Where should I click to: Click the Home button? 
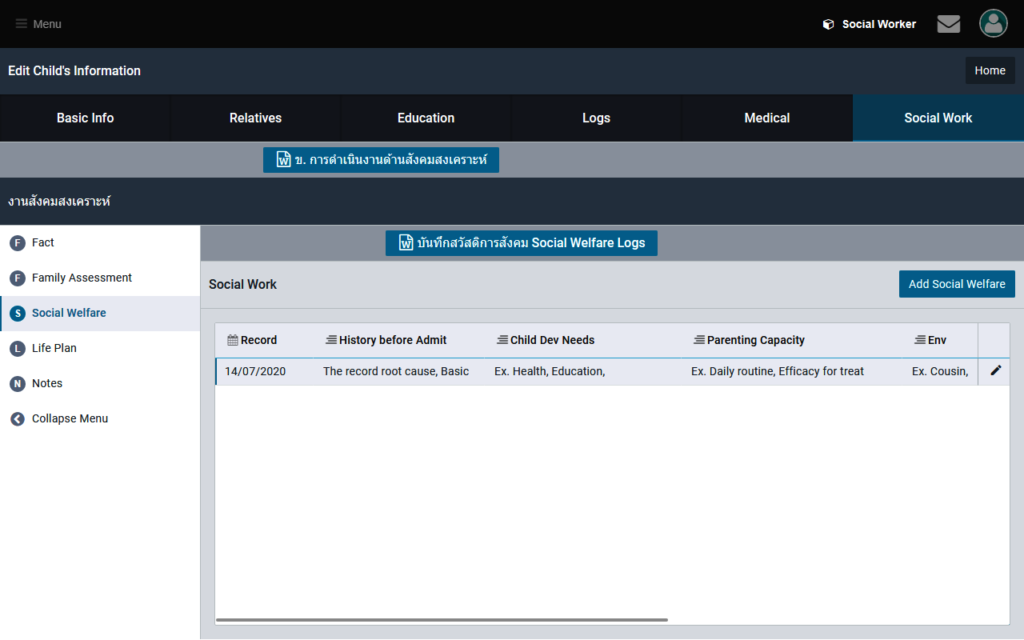click(989, 71)
